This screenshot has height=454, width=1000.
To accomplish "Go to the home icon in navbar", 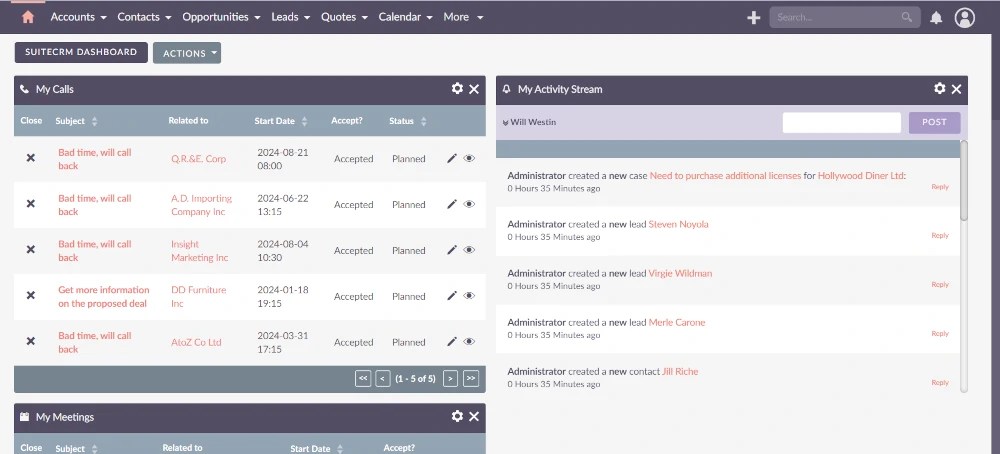I will coord(27,17).
